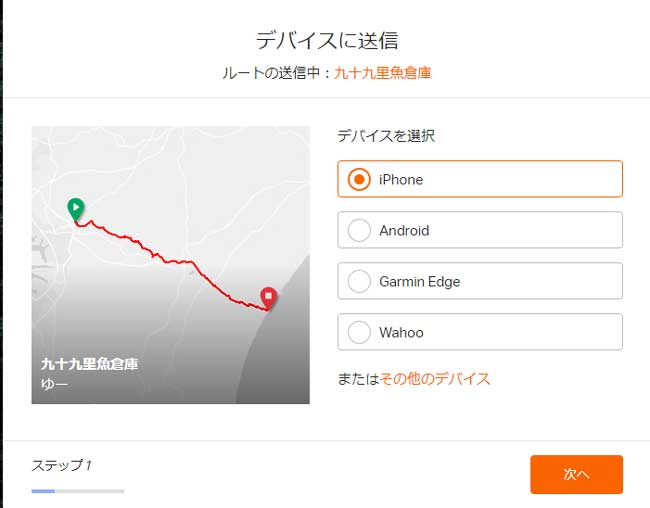Click the step progress bar
Image resolution: width=650 pixels, height=508 pixels.
[x=78, y=491]
